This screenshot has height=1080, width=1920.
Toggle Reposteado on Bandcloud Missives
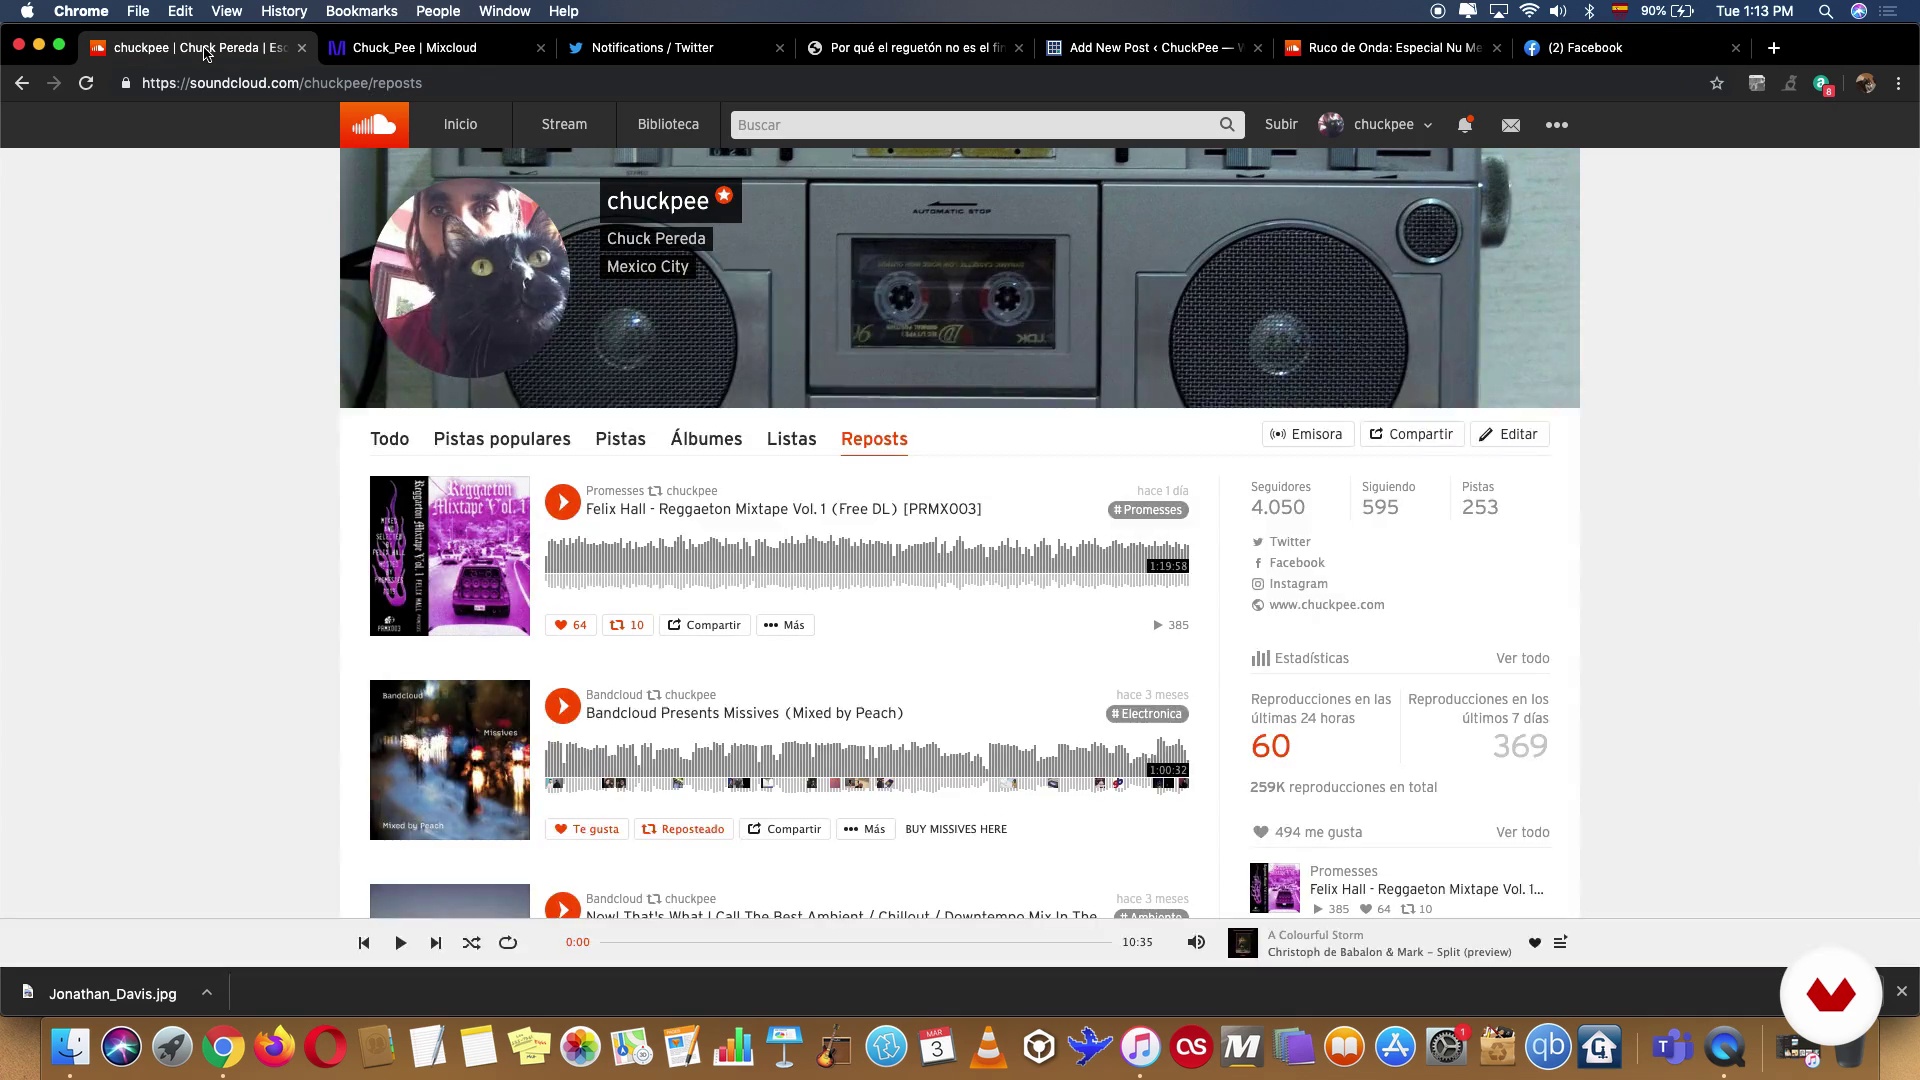pos(684,829)
